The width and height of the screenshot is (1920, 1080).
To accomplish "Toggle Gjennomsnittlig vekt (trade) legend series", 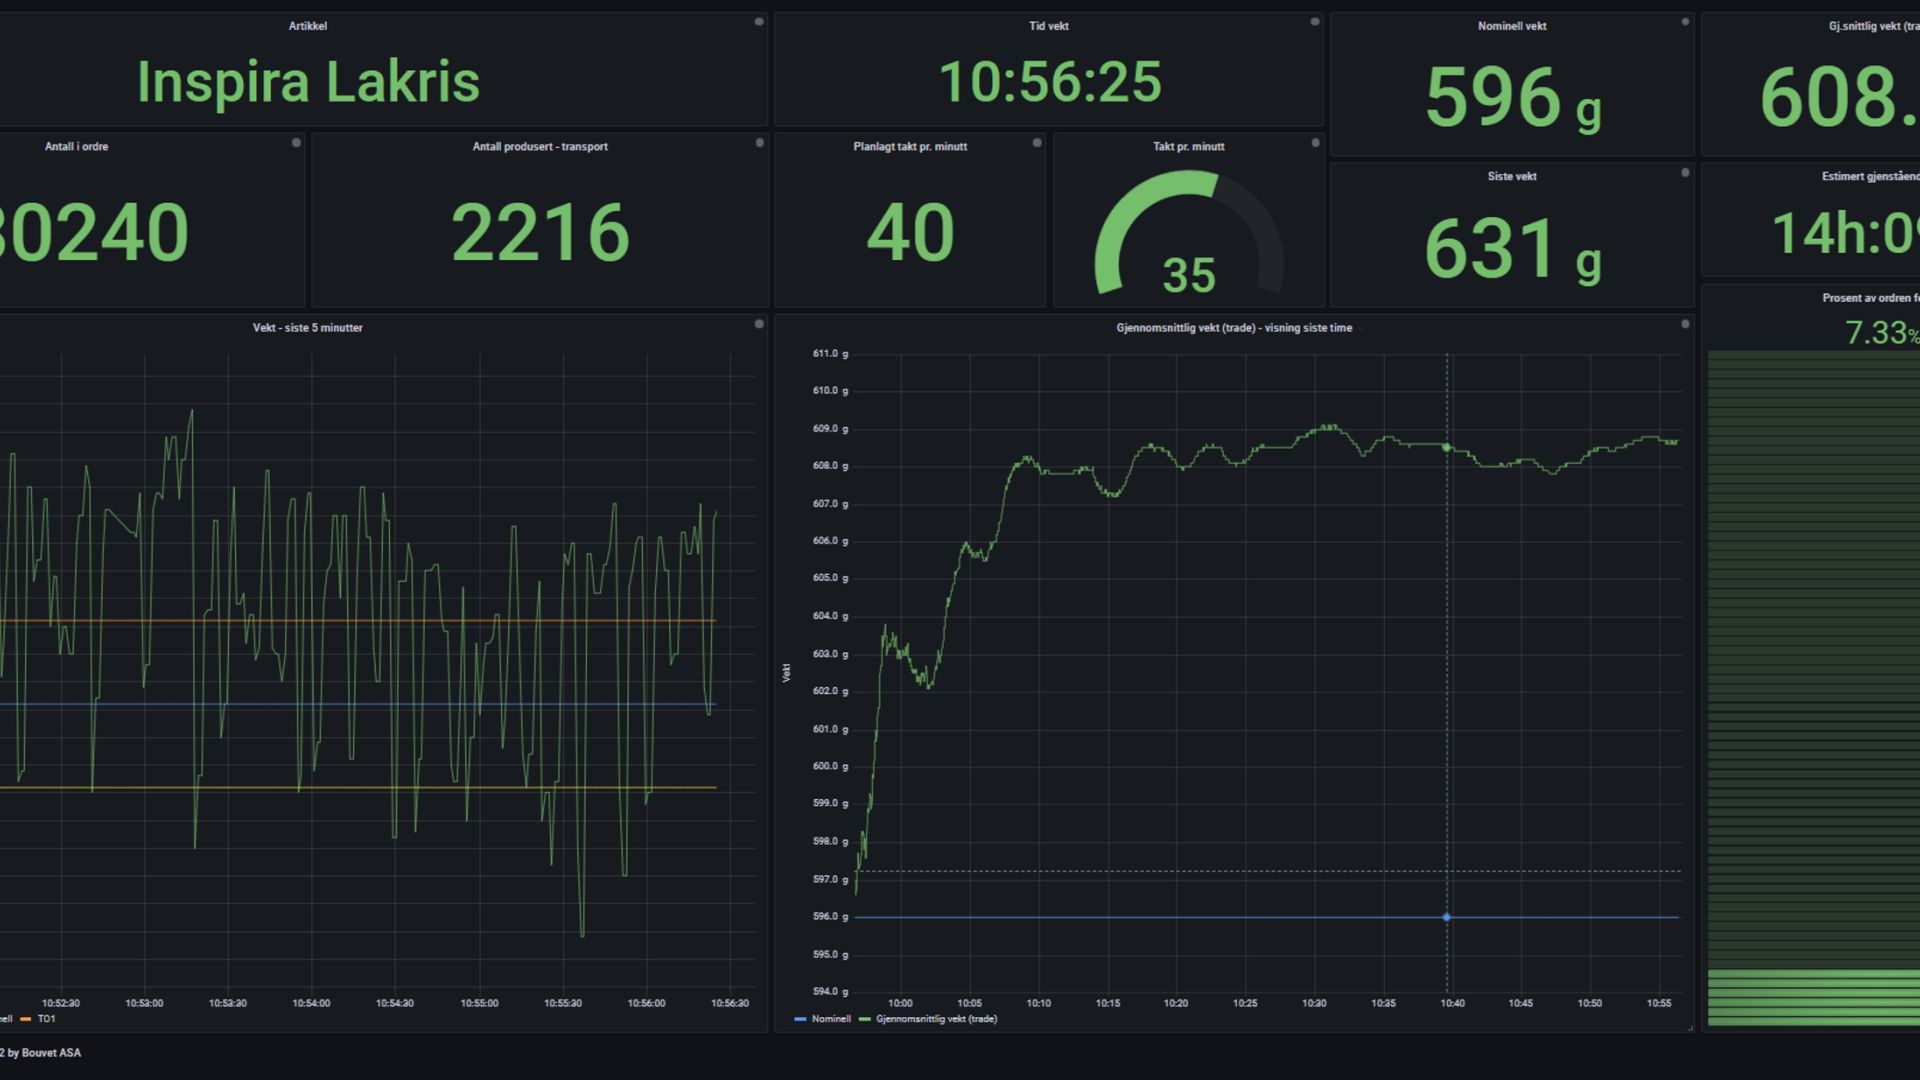I will 936,1019.
